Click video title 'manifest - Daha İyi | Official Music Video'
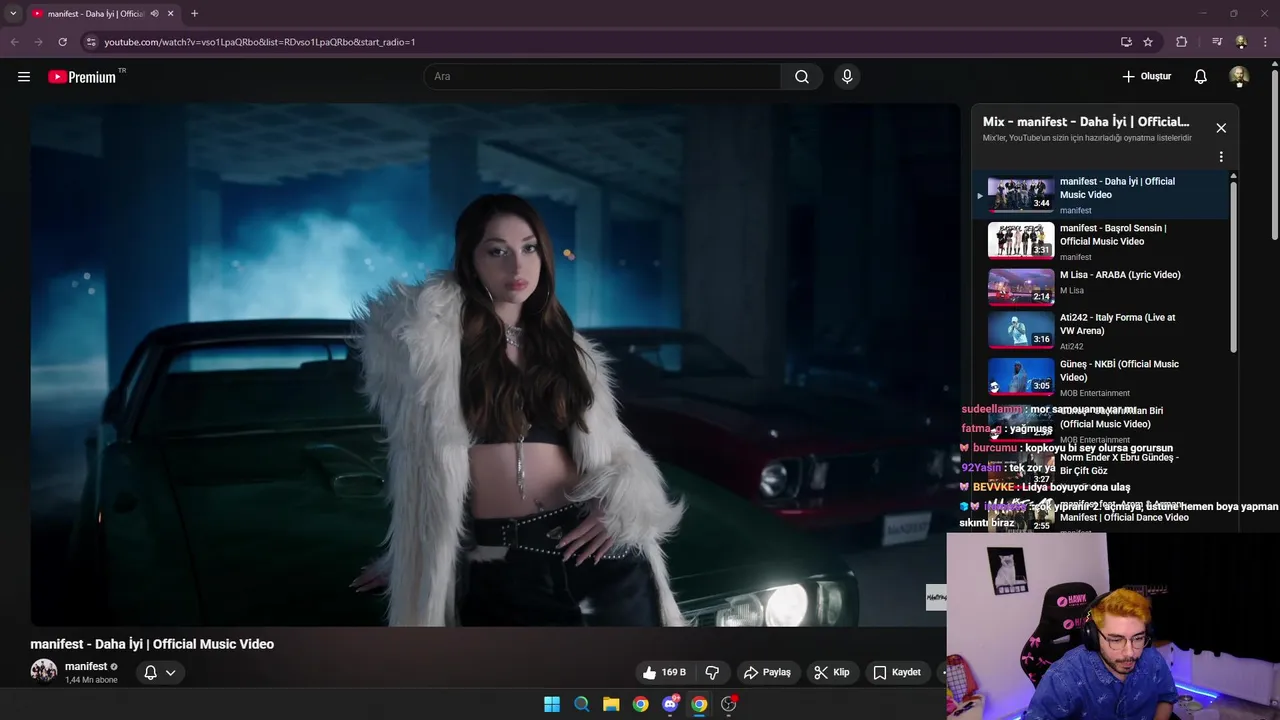 point(152,644)
